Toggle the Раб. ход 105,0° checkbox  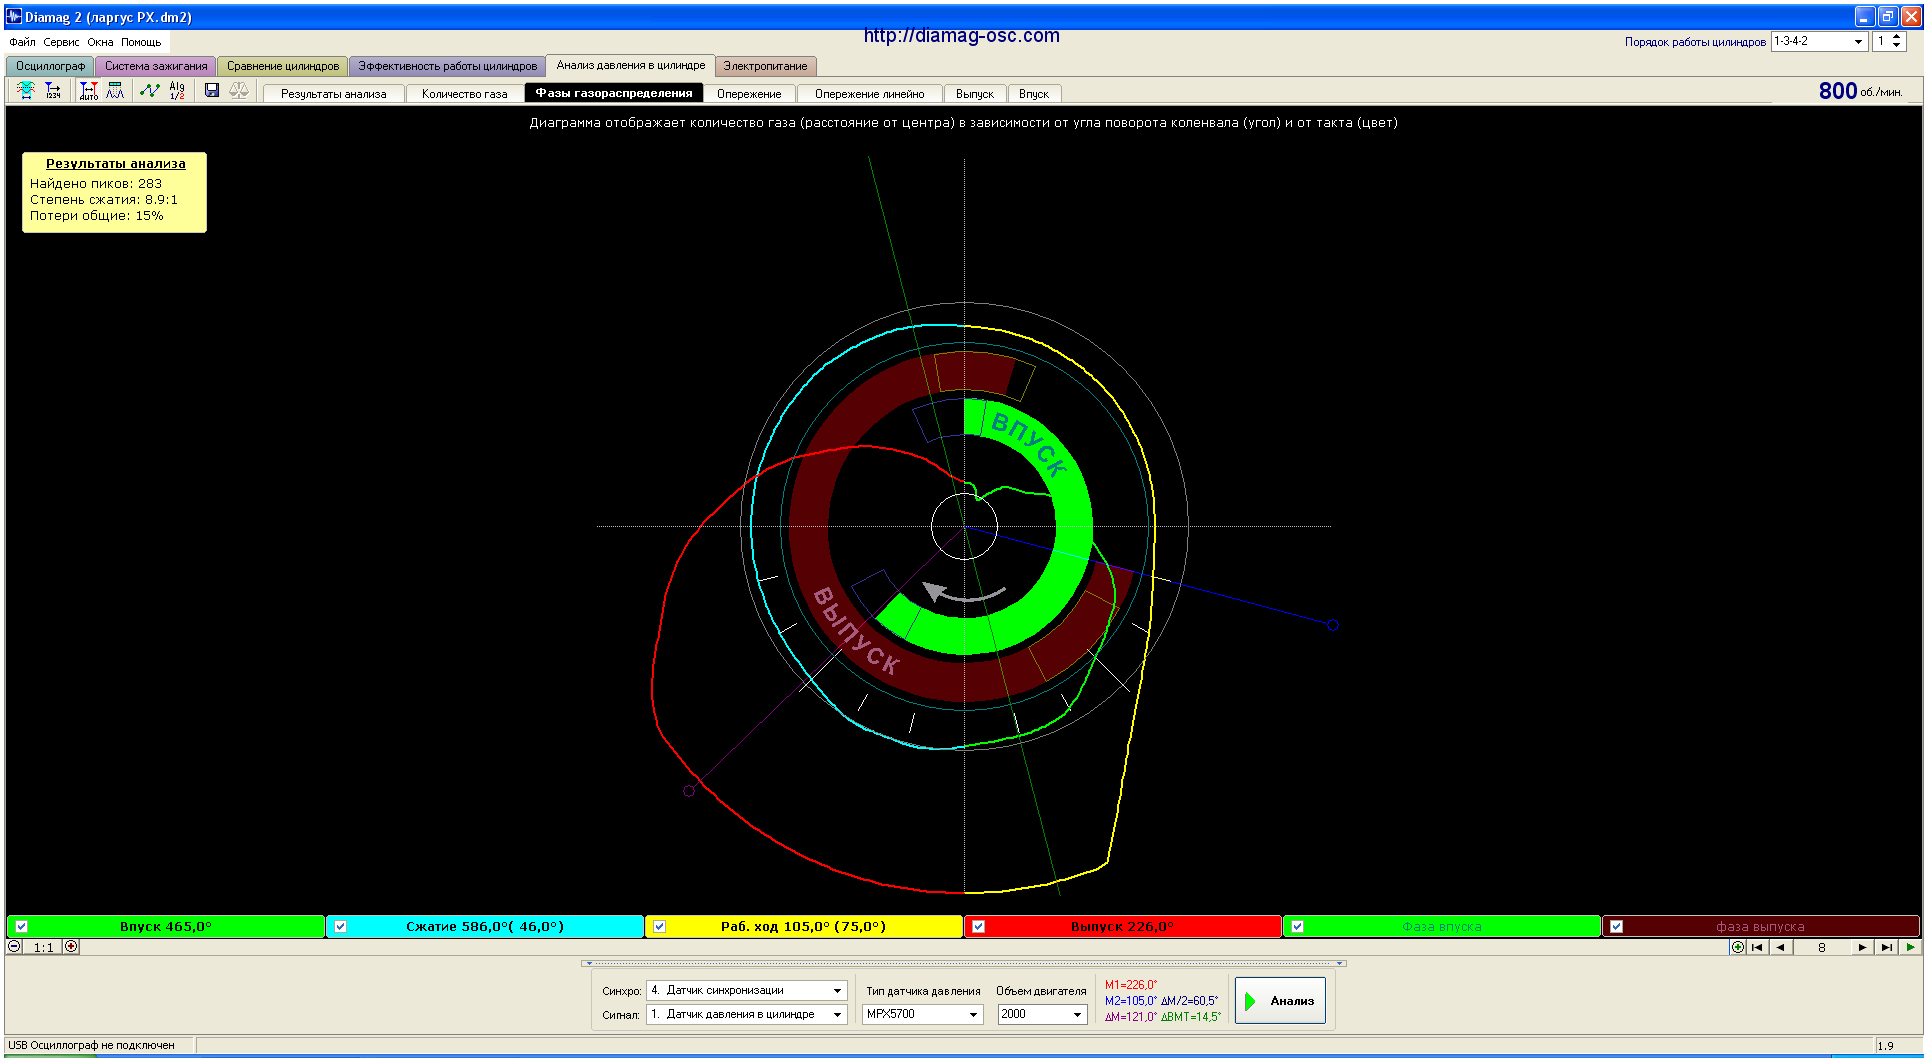(659, 926)
